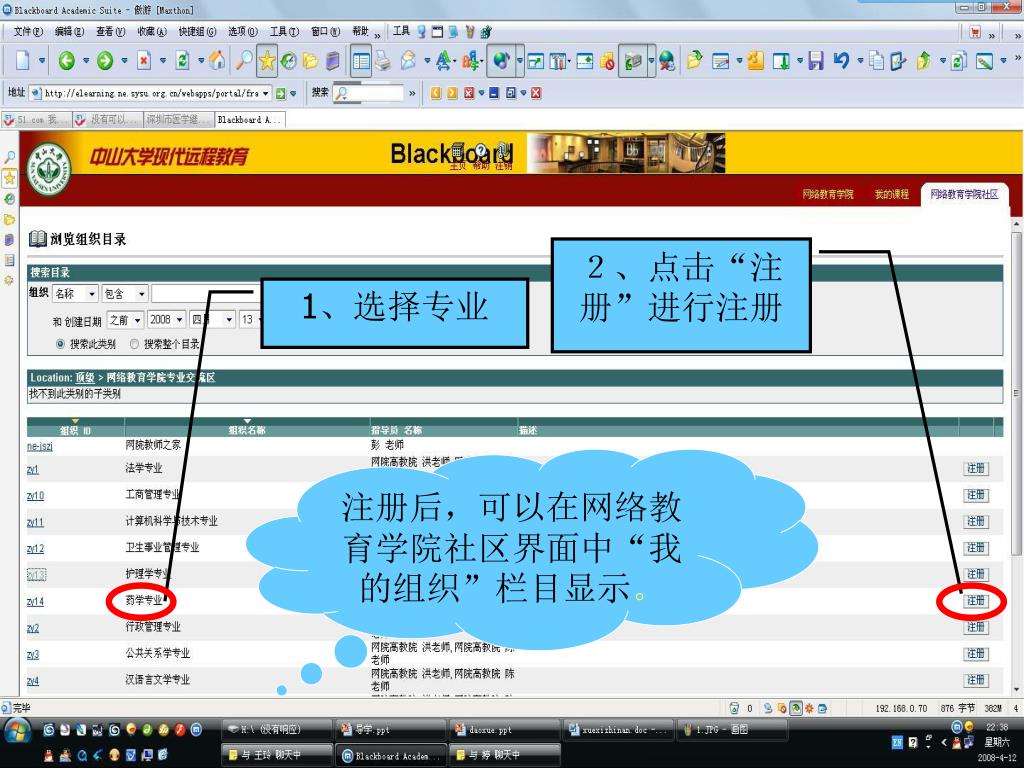Select the 搜索整个目录 radio button
Viewport: 1024px width, 768px height.
click(135, 344)
